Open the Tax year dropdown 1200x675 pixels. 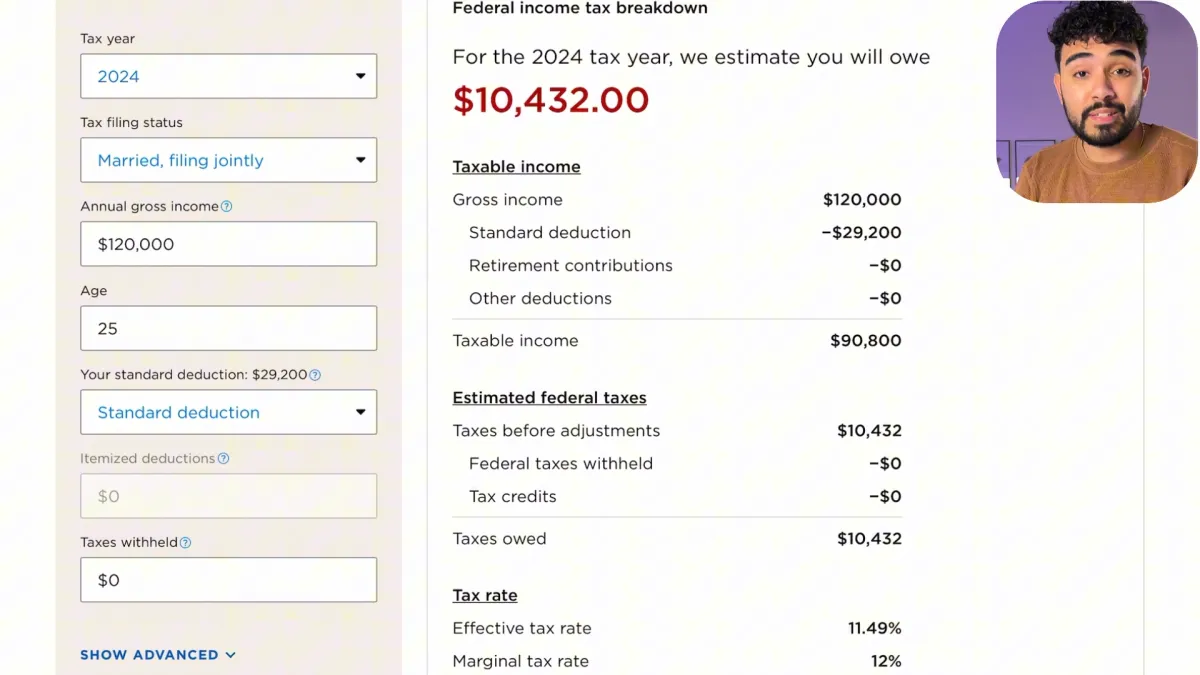228,76
